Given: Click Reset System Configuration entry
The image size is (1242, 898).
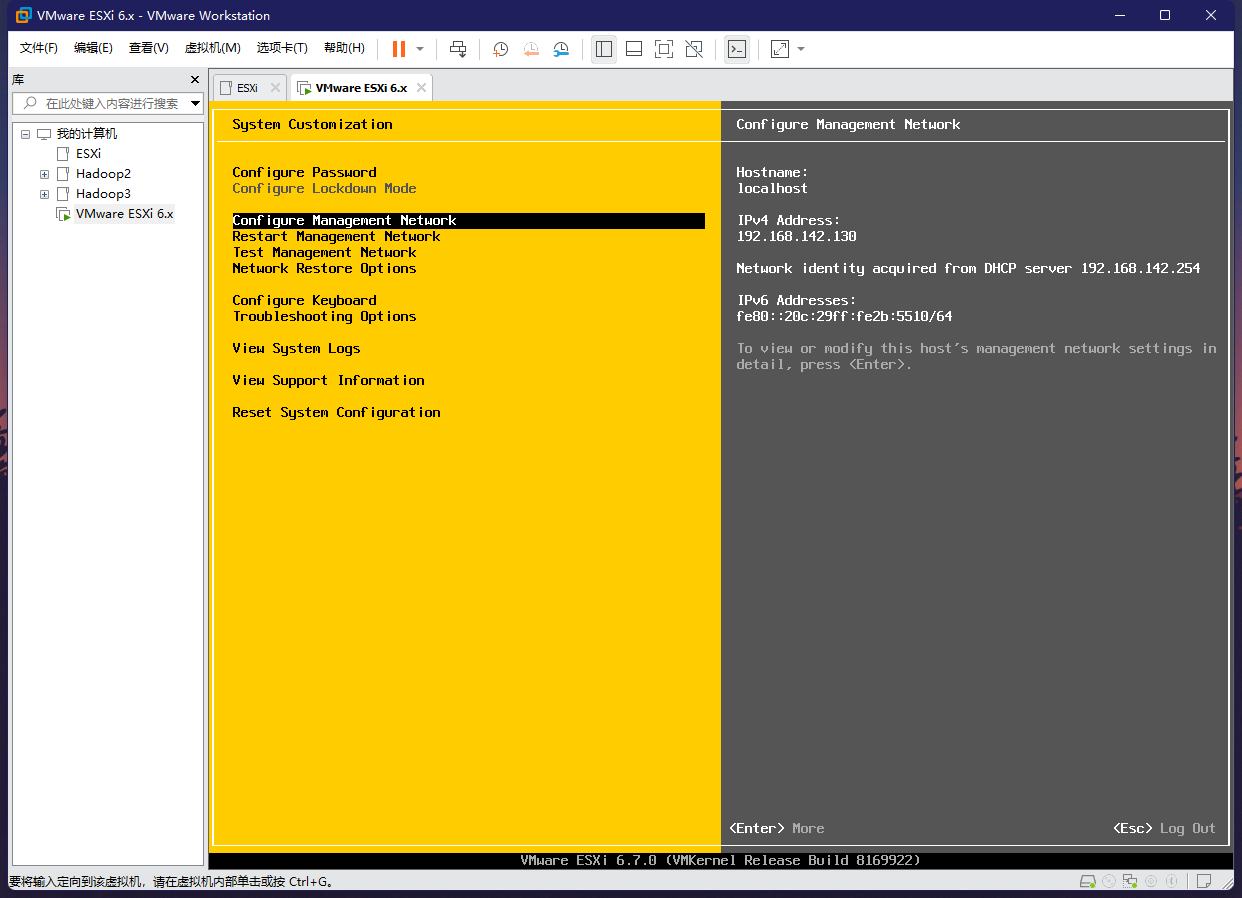Looking at the screenshot, I should (336, 412).
